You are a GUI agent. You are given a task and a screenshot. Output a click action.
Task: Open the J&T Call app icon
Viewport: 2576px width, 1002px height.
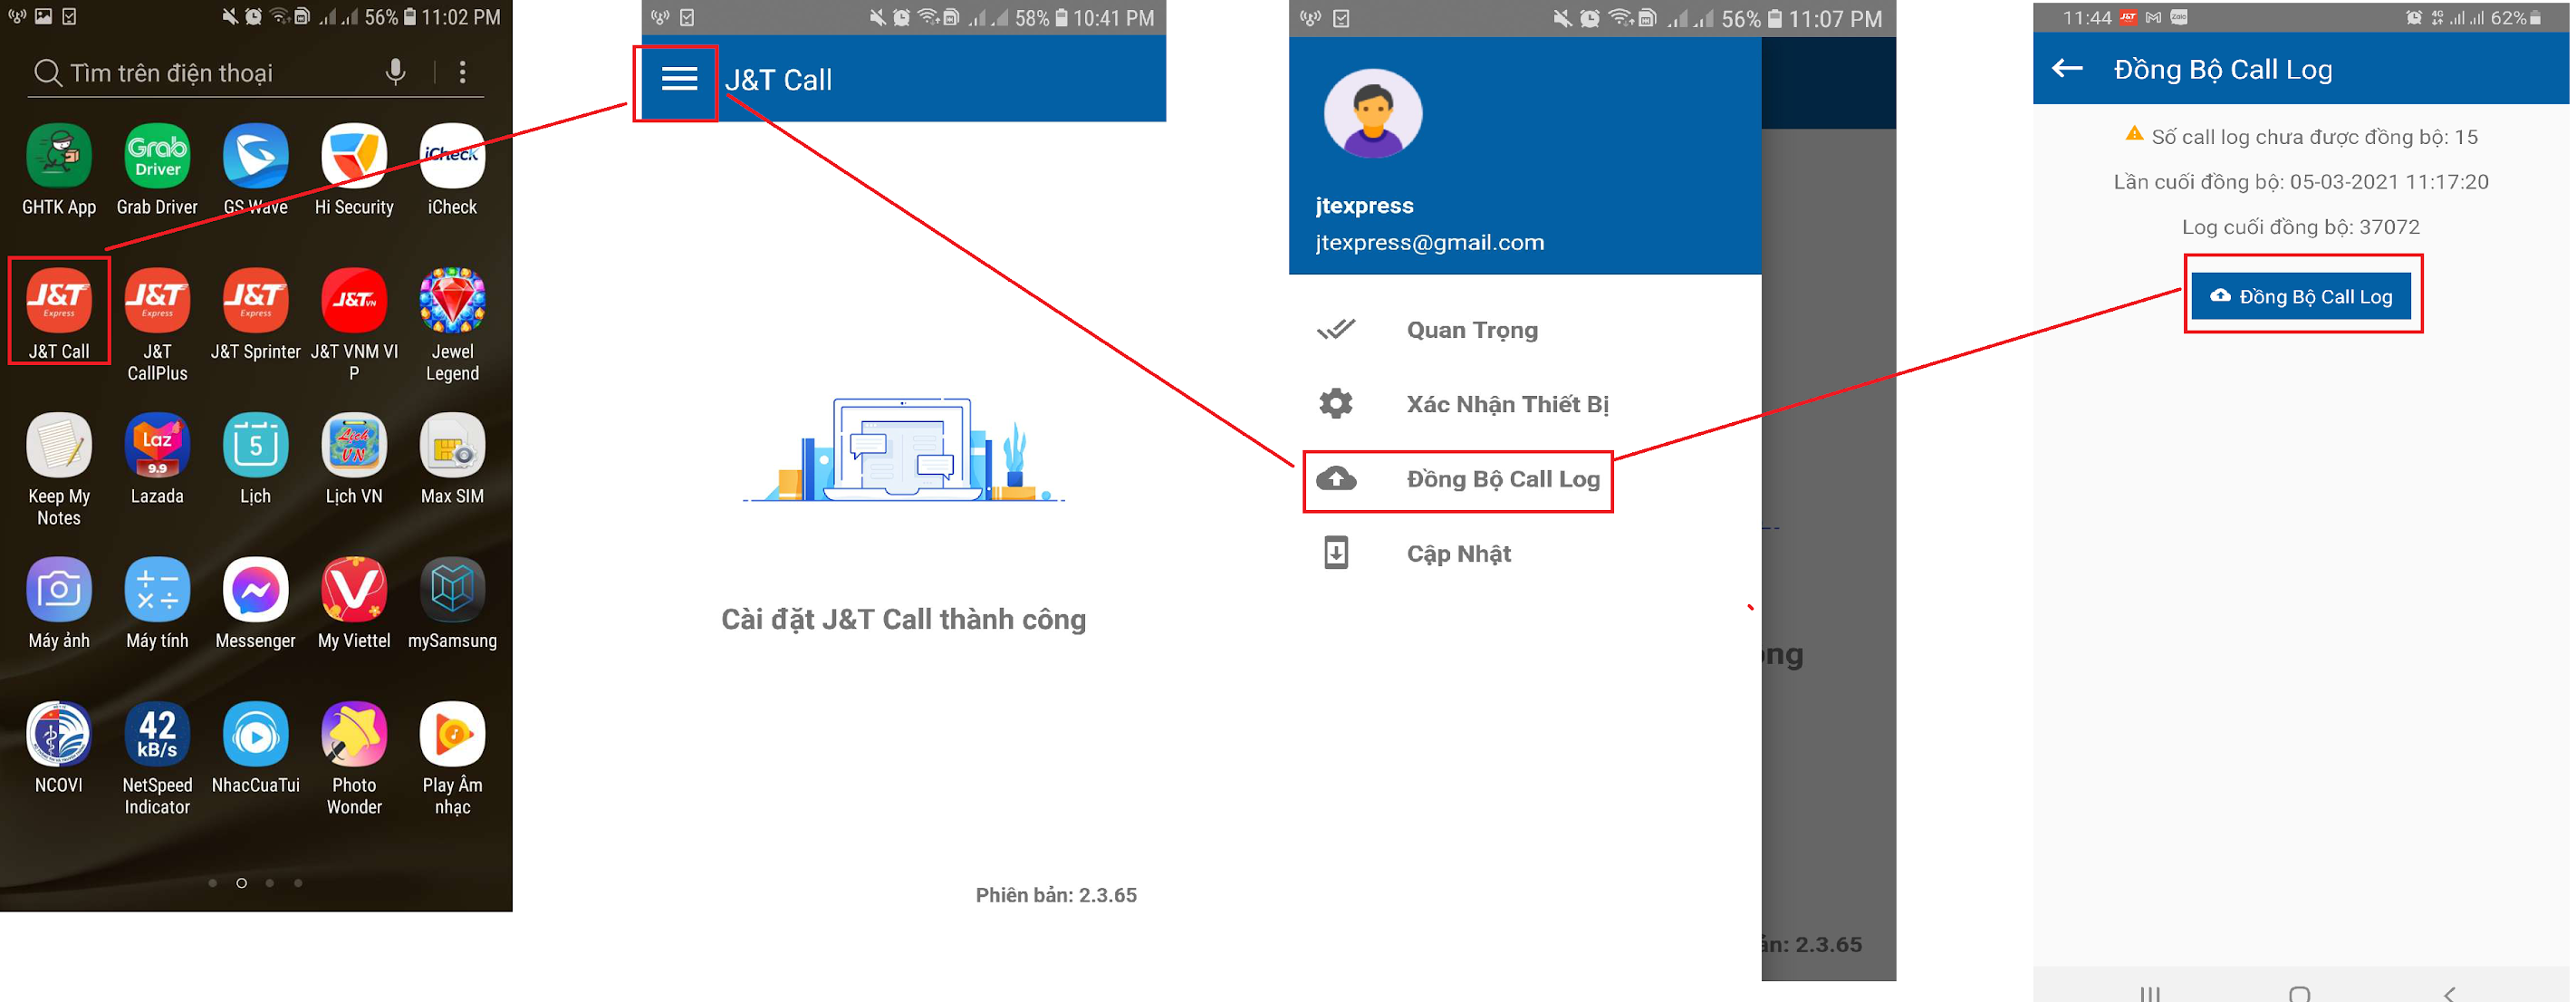(x=58, y=300)
